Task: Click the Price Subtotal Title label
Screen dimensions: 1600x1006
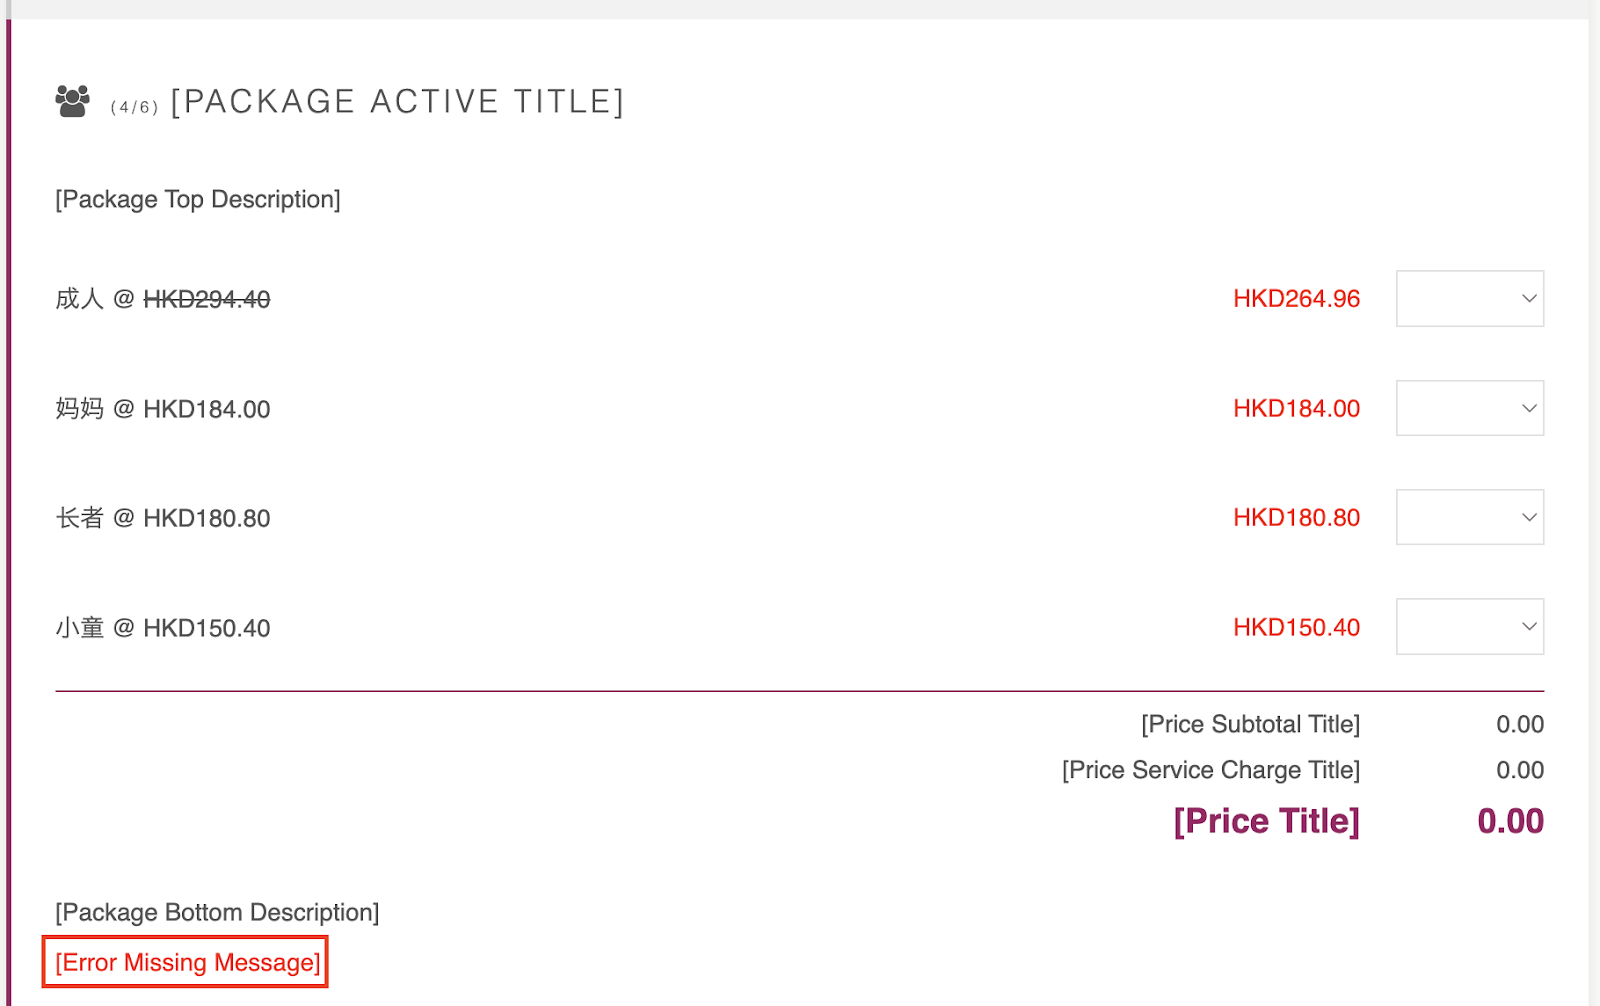Action: point(1251,724)
